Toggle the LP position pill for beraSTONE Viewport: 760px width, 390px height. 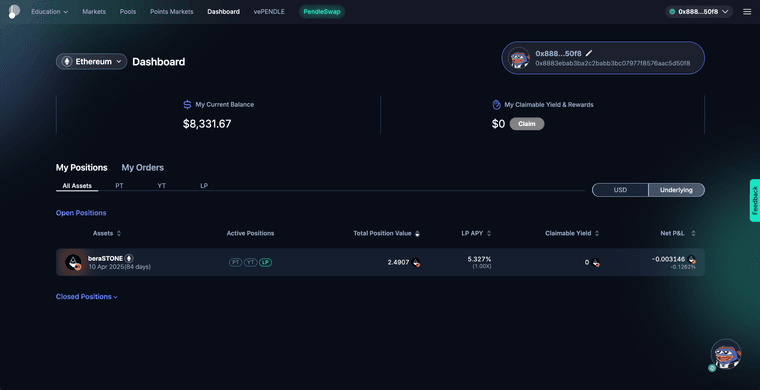point(265,263)
